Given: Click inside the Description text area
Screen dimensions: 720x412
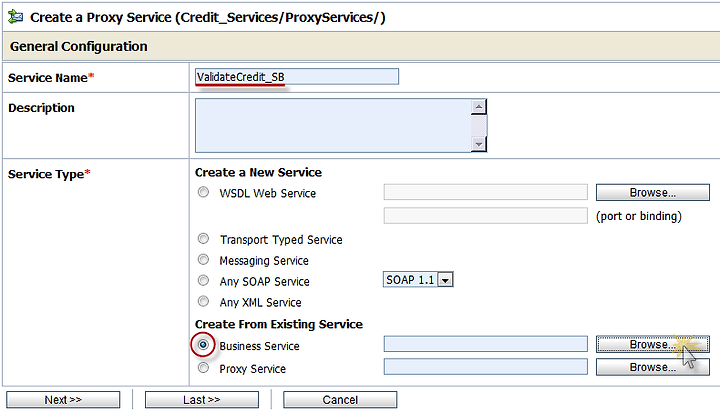Looking at the screenshot, I should point(333,125).
